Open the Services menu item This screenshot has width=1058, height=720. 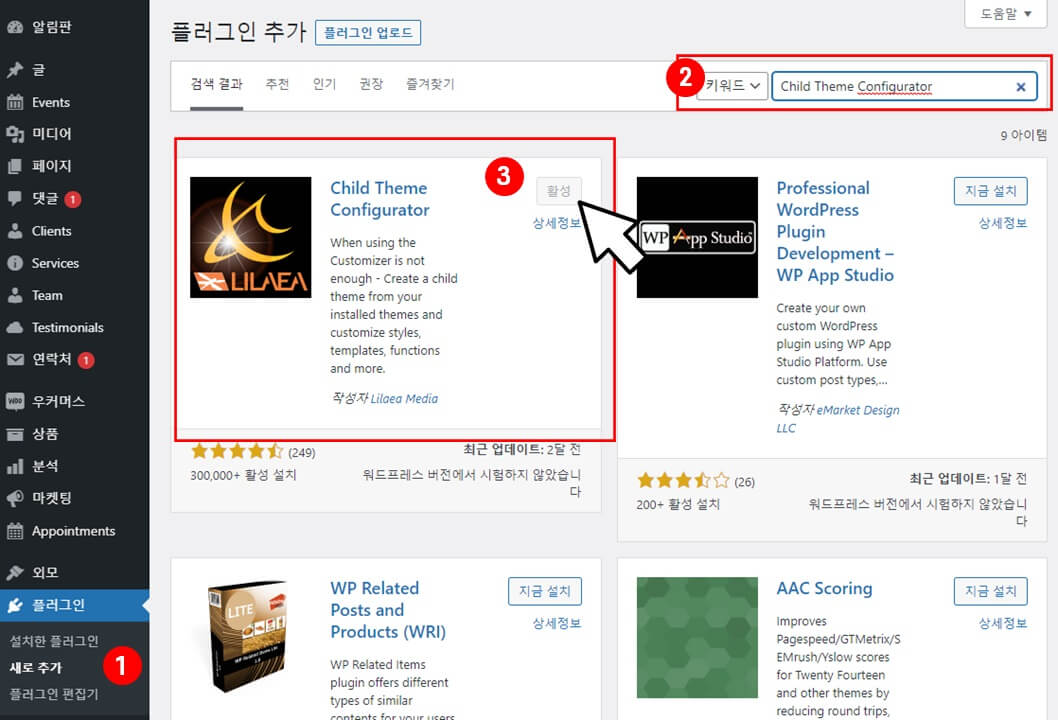(74, 263)
